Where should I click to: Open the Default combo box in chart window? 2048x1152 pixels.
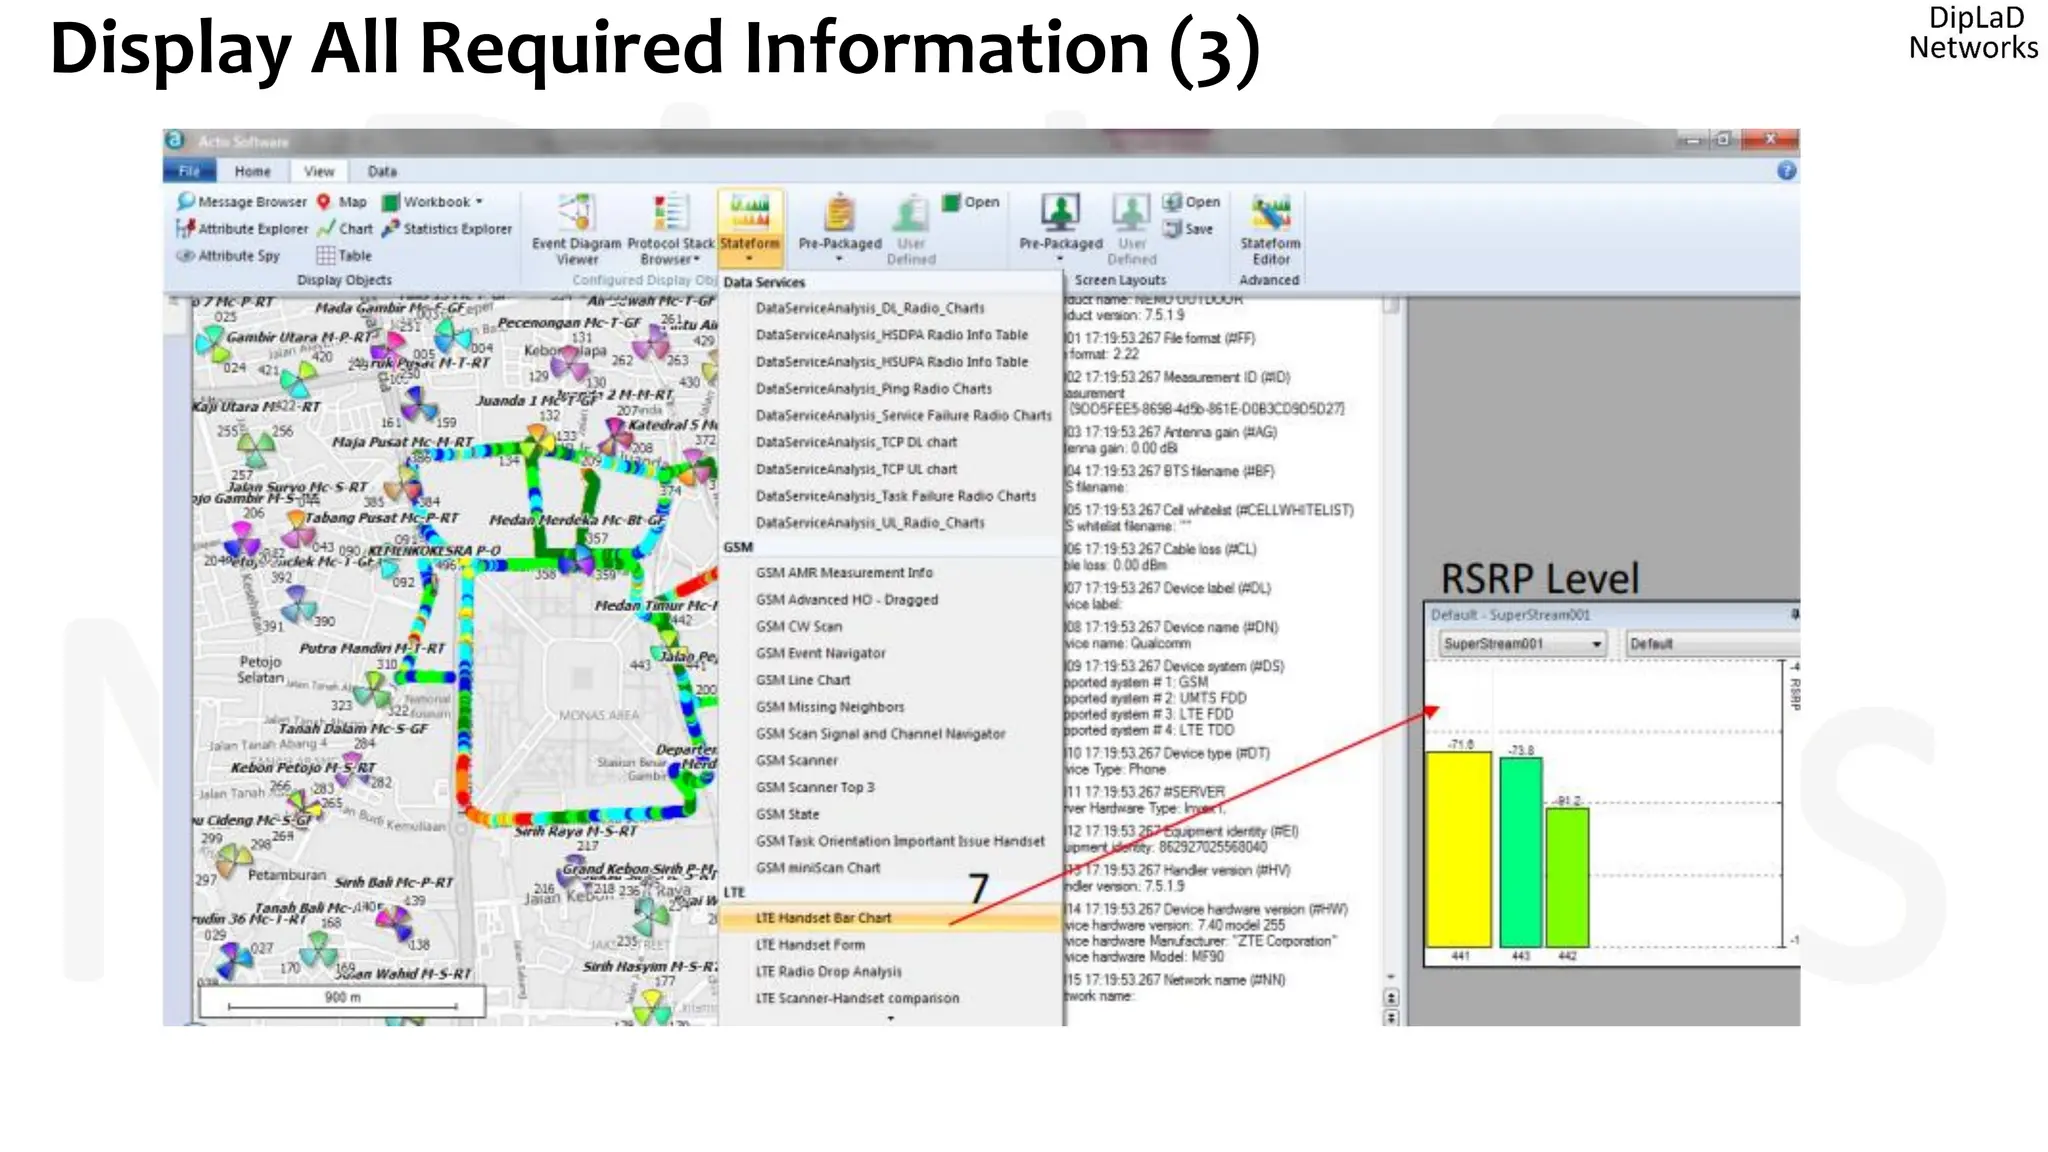coord(1711,644)
